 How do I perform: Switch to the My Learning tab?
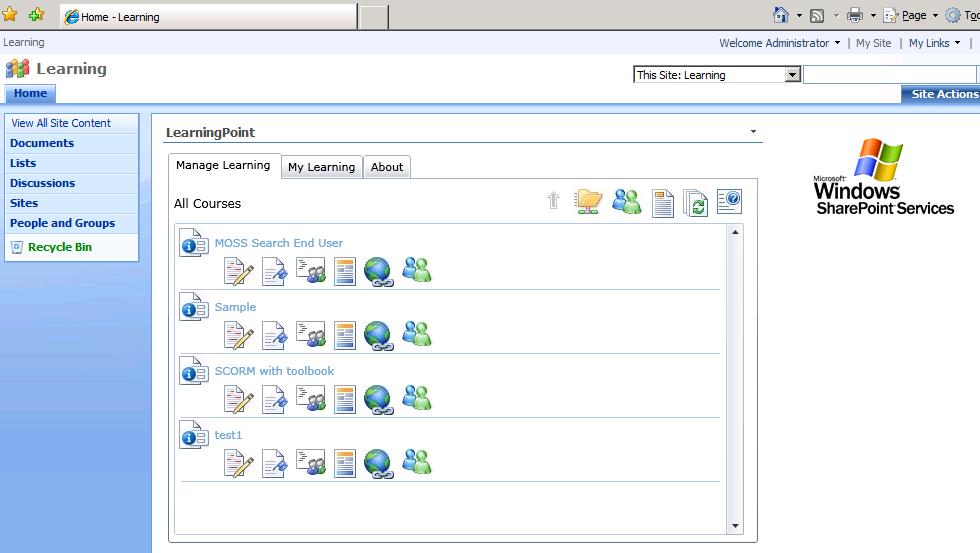pos(321,167)
